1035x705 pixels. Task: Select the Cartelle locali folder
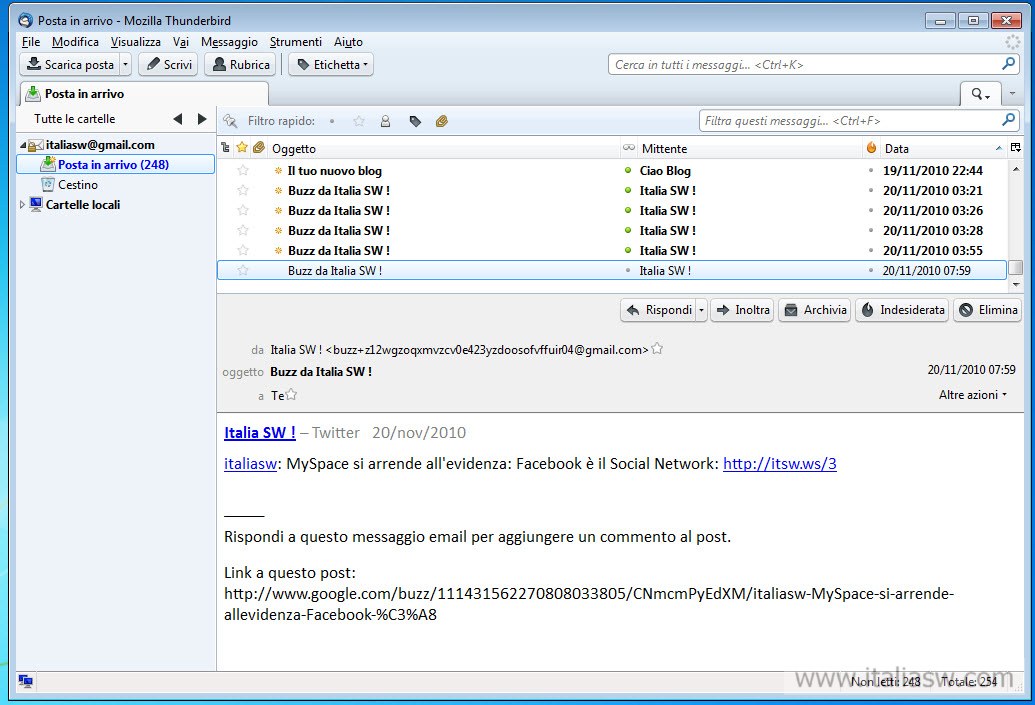(83, 205)
